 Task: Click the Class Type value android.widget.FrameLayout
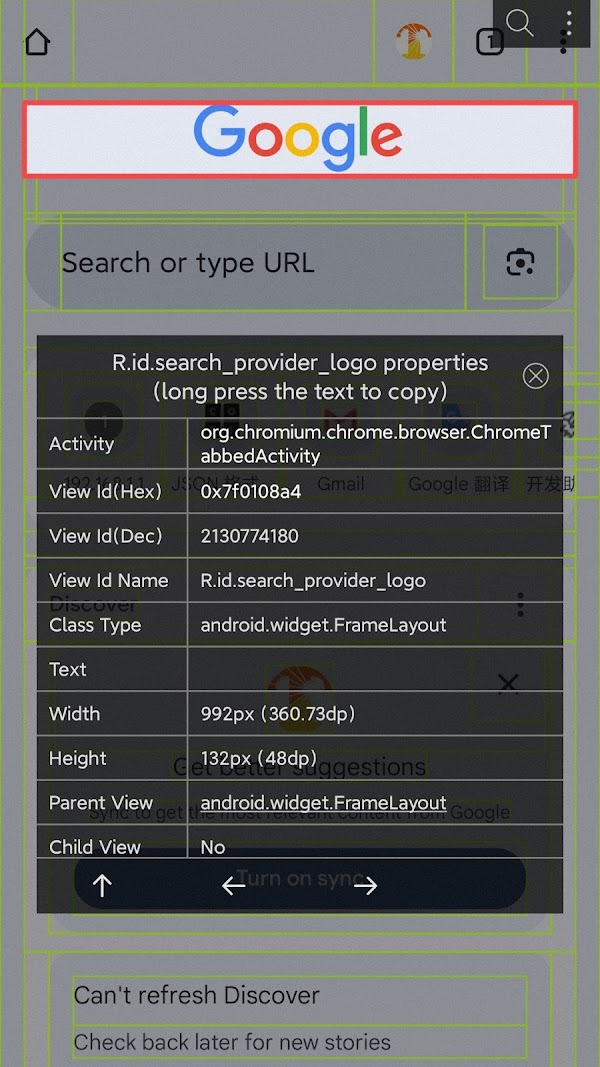(x=323, y=625)
